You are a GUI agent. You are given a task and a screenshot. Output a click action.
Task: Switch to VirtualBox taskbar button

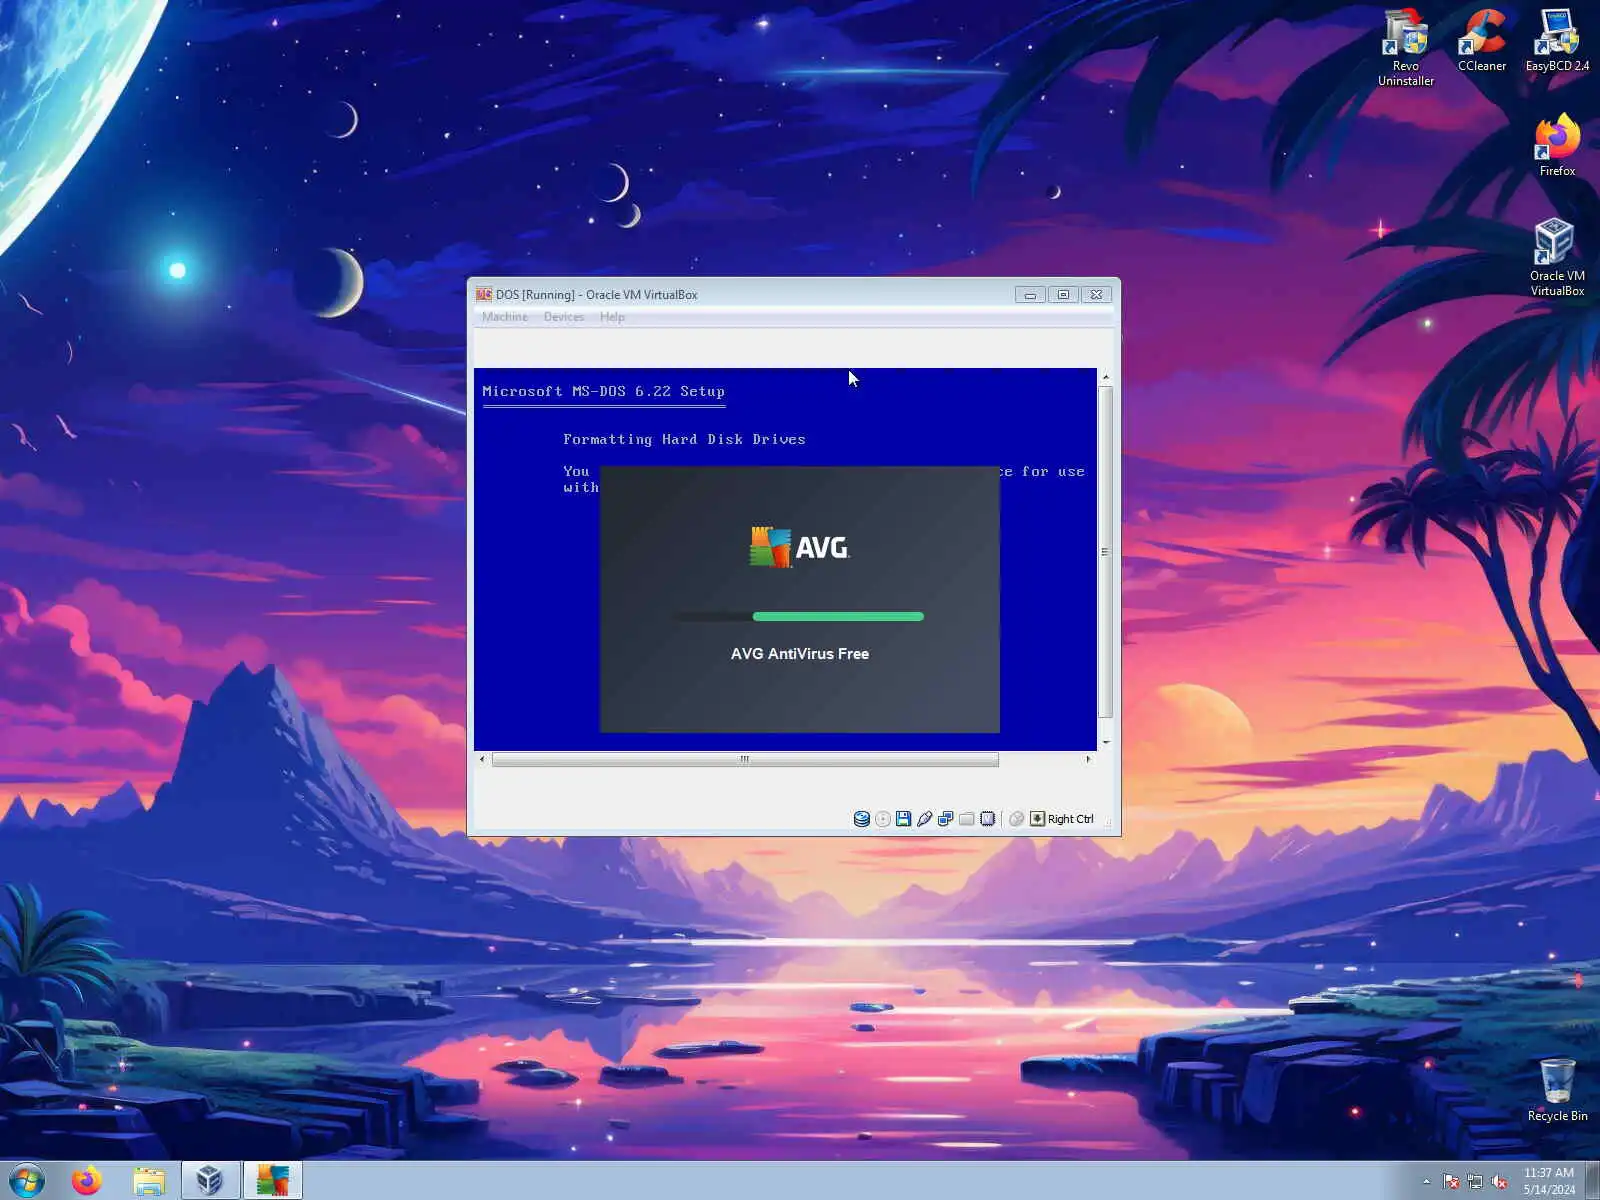[210, 1181]
